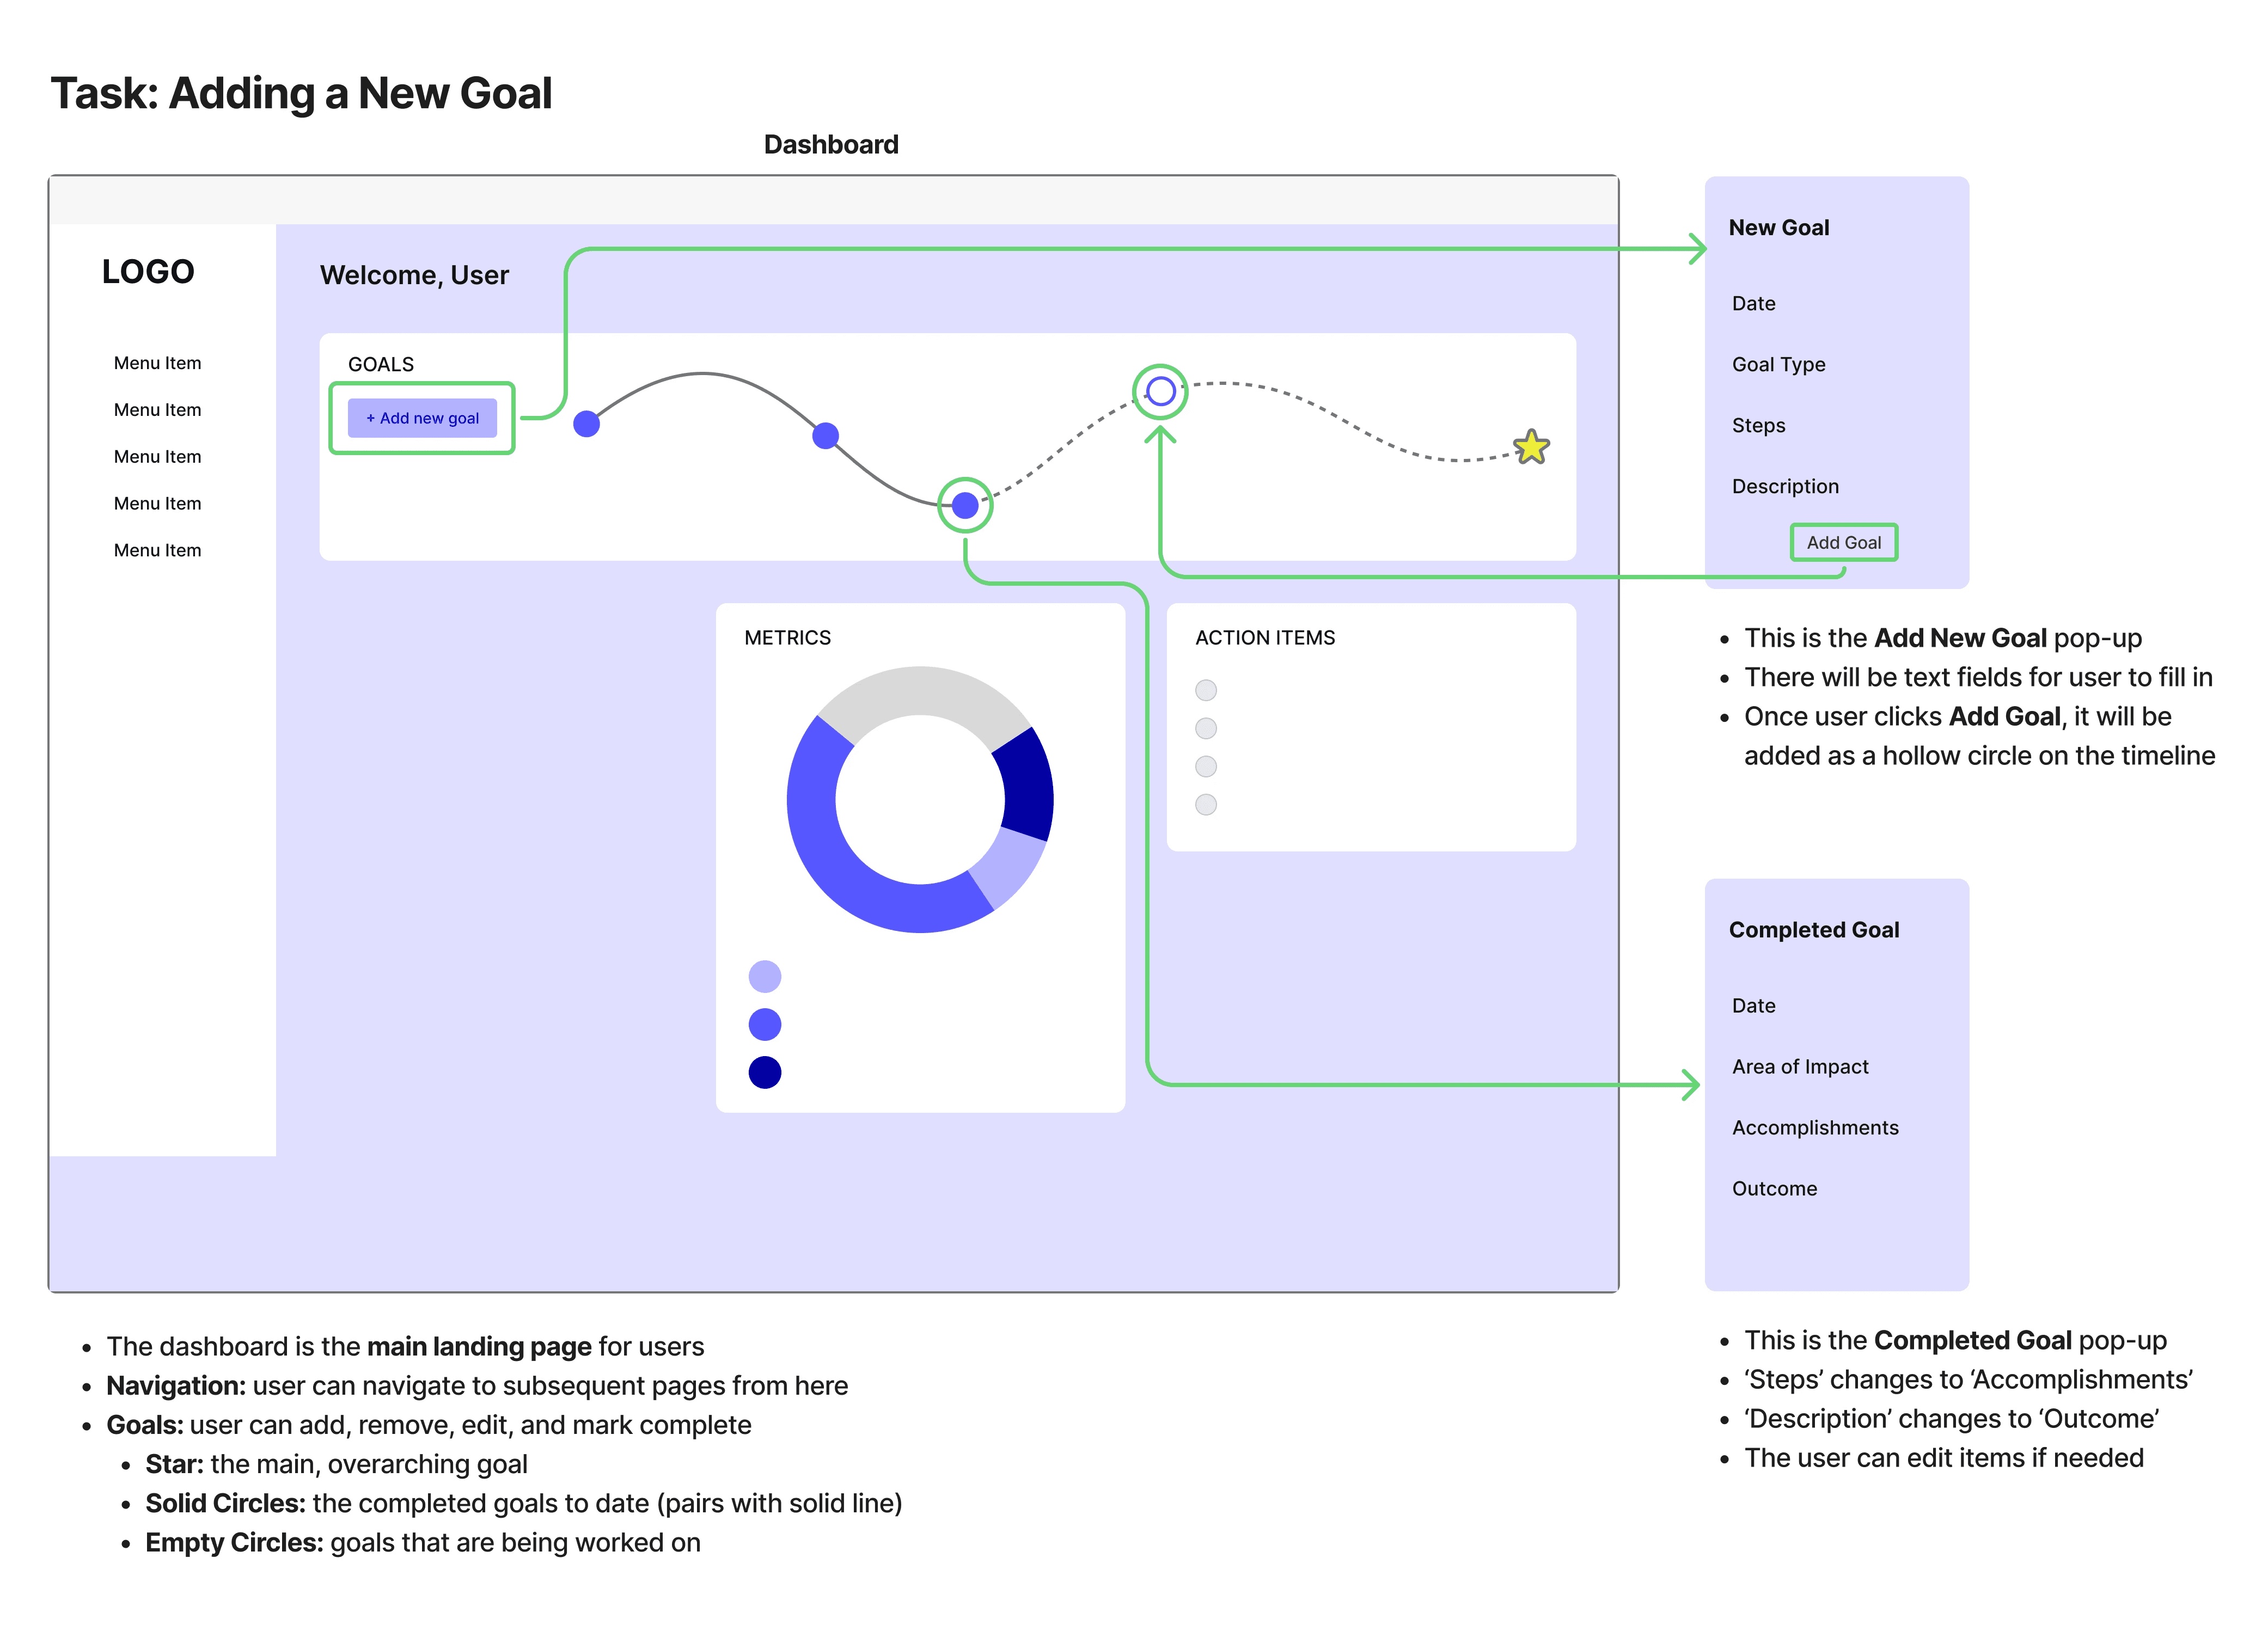2268x1625 pixels.
Task: Open the last sidebar Menu Item
Action: point(157,550)
